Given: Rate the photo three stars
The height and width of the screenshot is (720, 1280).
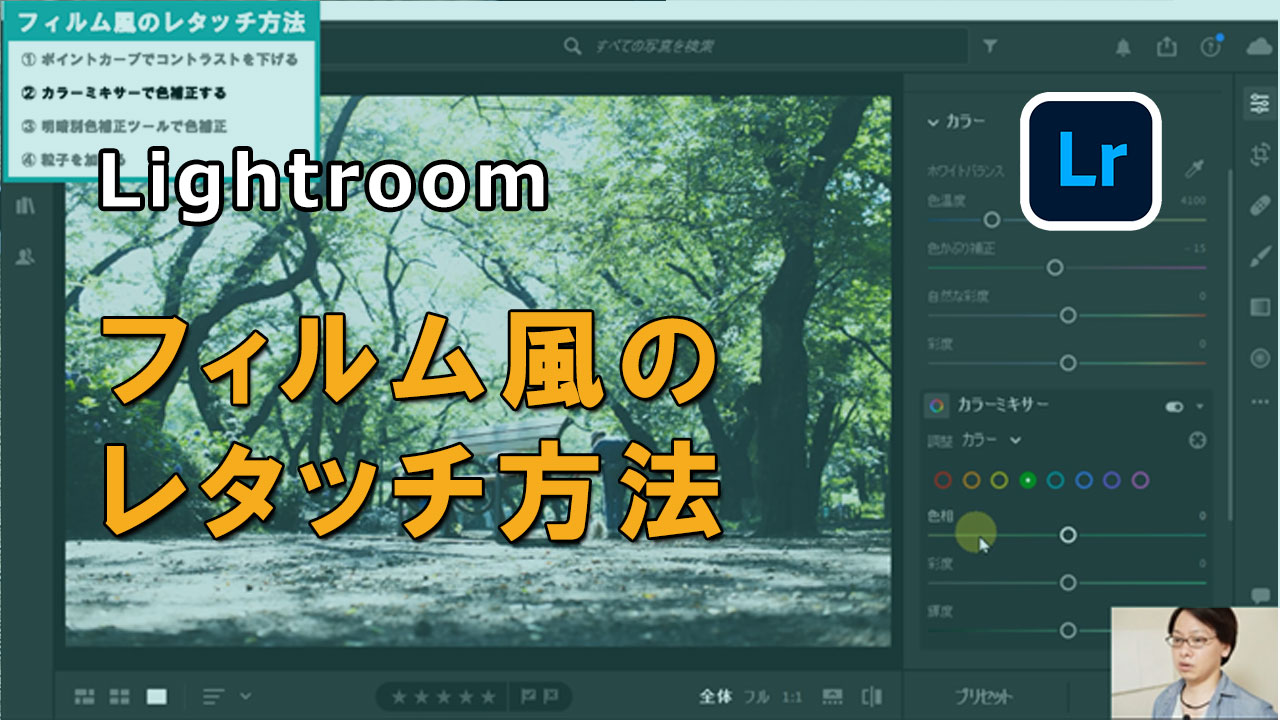Looking at the screenshot, I should point(443,697).
